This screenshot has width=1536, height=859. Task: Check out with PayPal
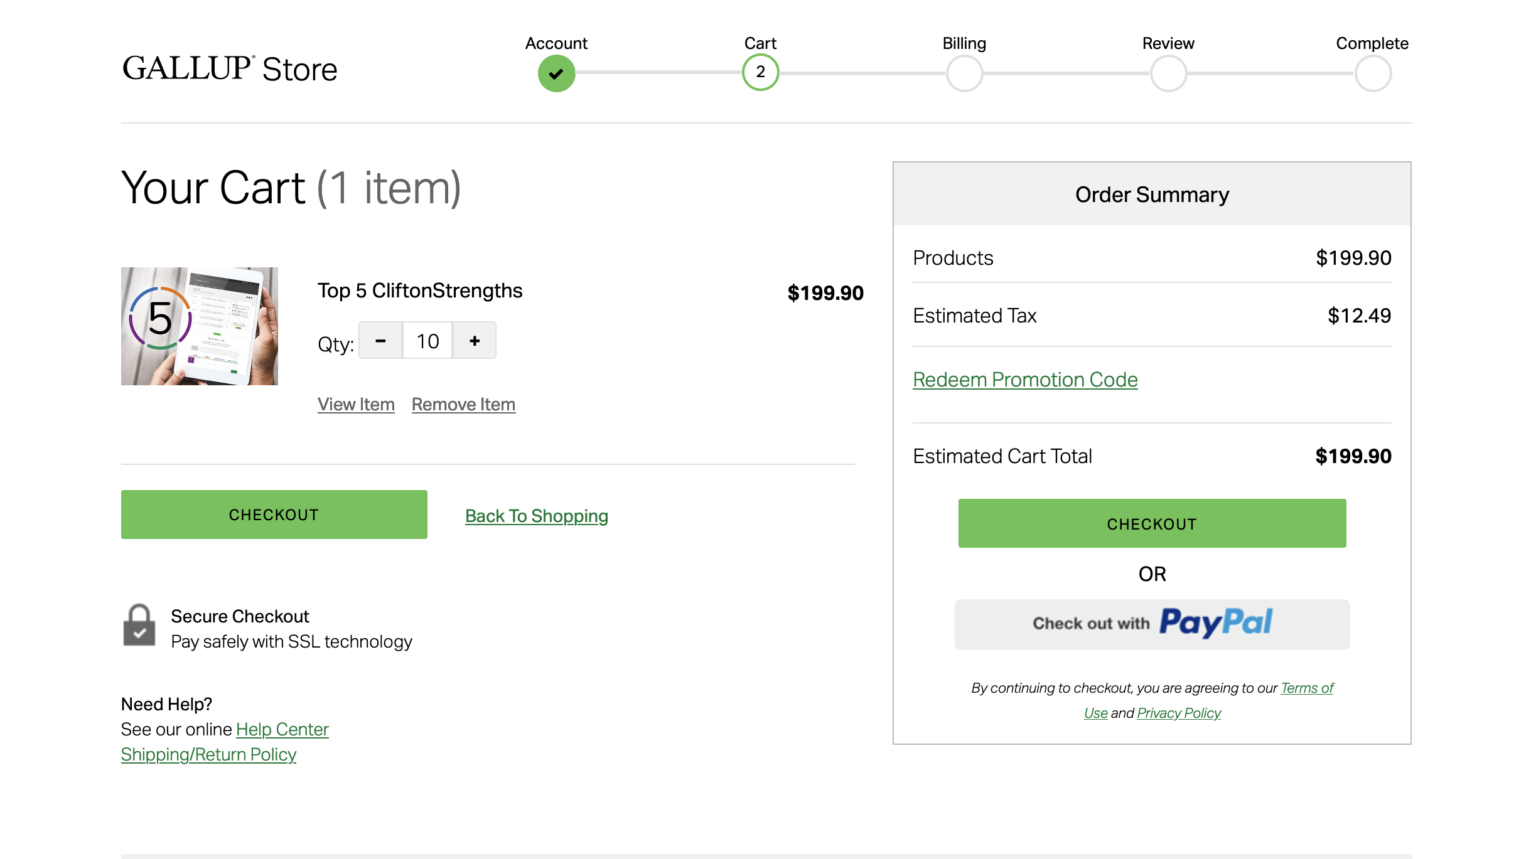(x=1152, y=624)
